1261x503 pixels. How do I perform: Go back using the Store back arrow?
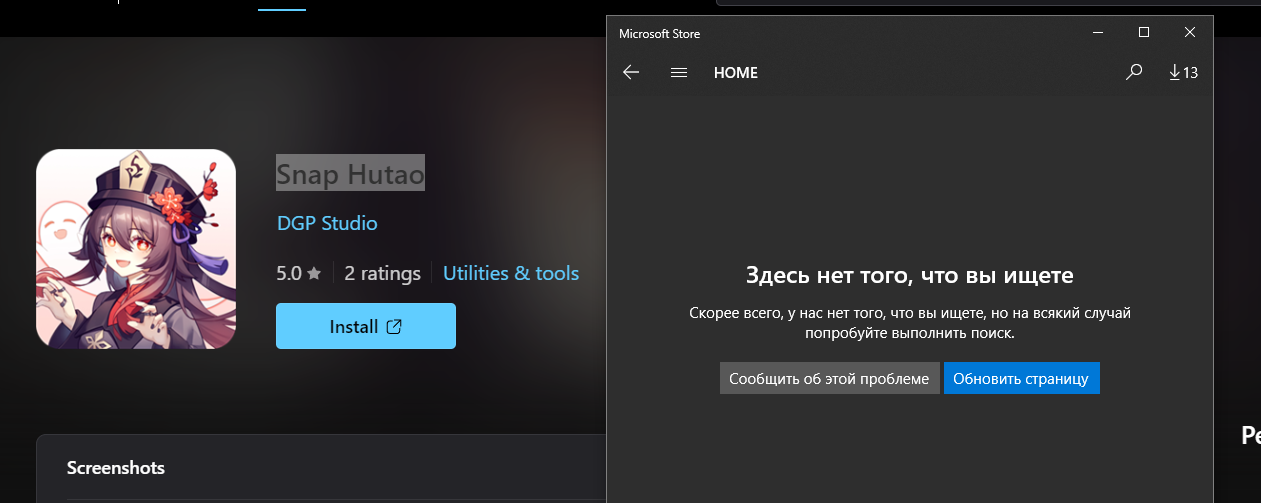(631, 72)
